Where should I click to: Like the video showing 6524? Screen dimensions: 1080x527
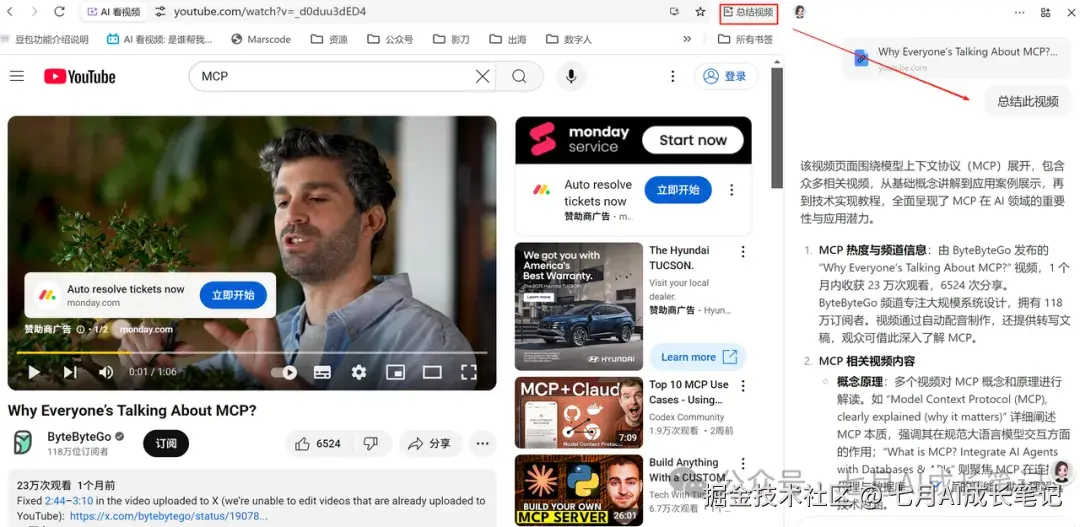[320, 444]
